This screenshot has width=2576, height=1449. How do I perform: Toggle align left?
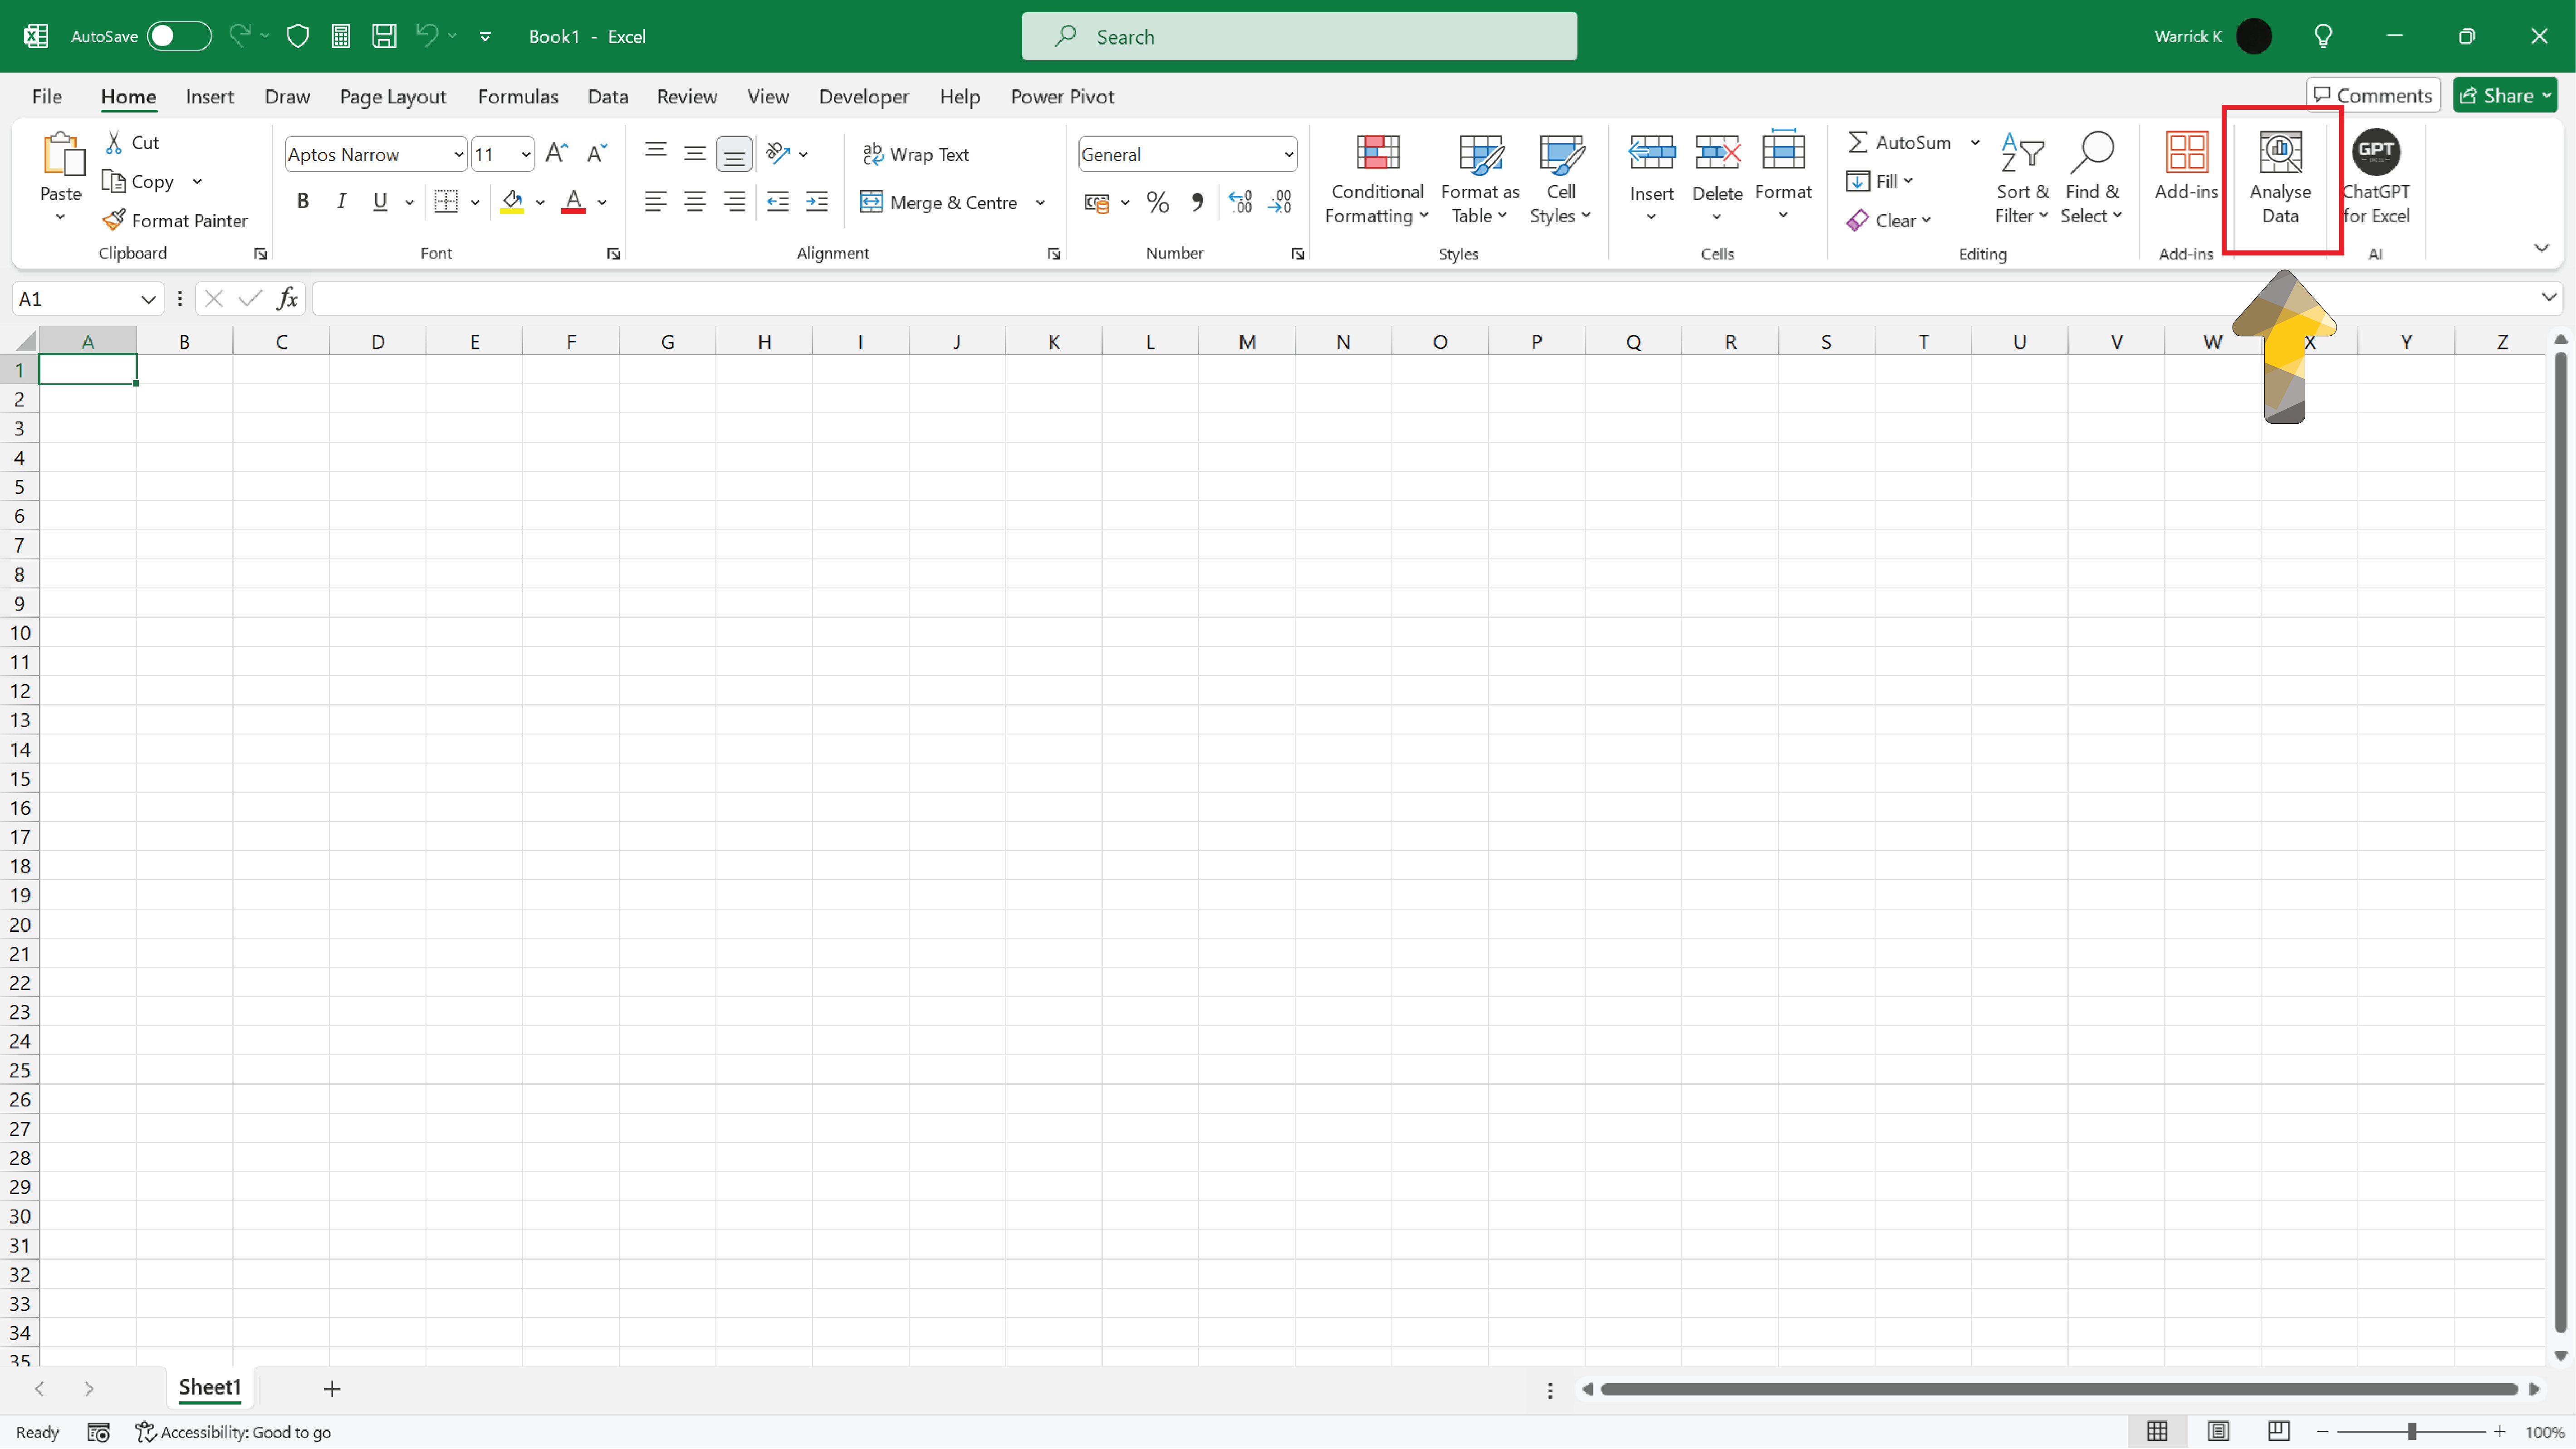pyautogui.click(x=655, y=202)
